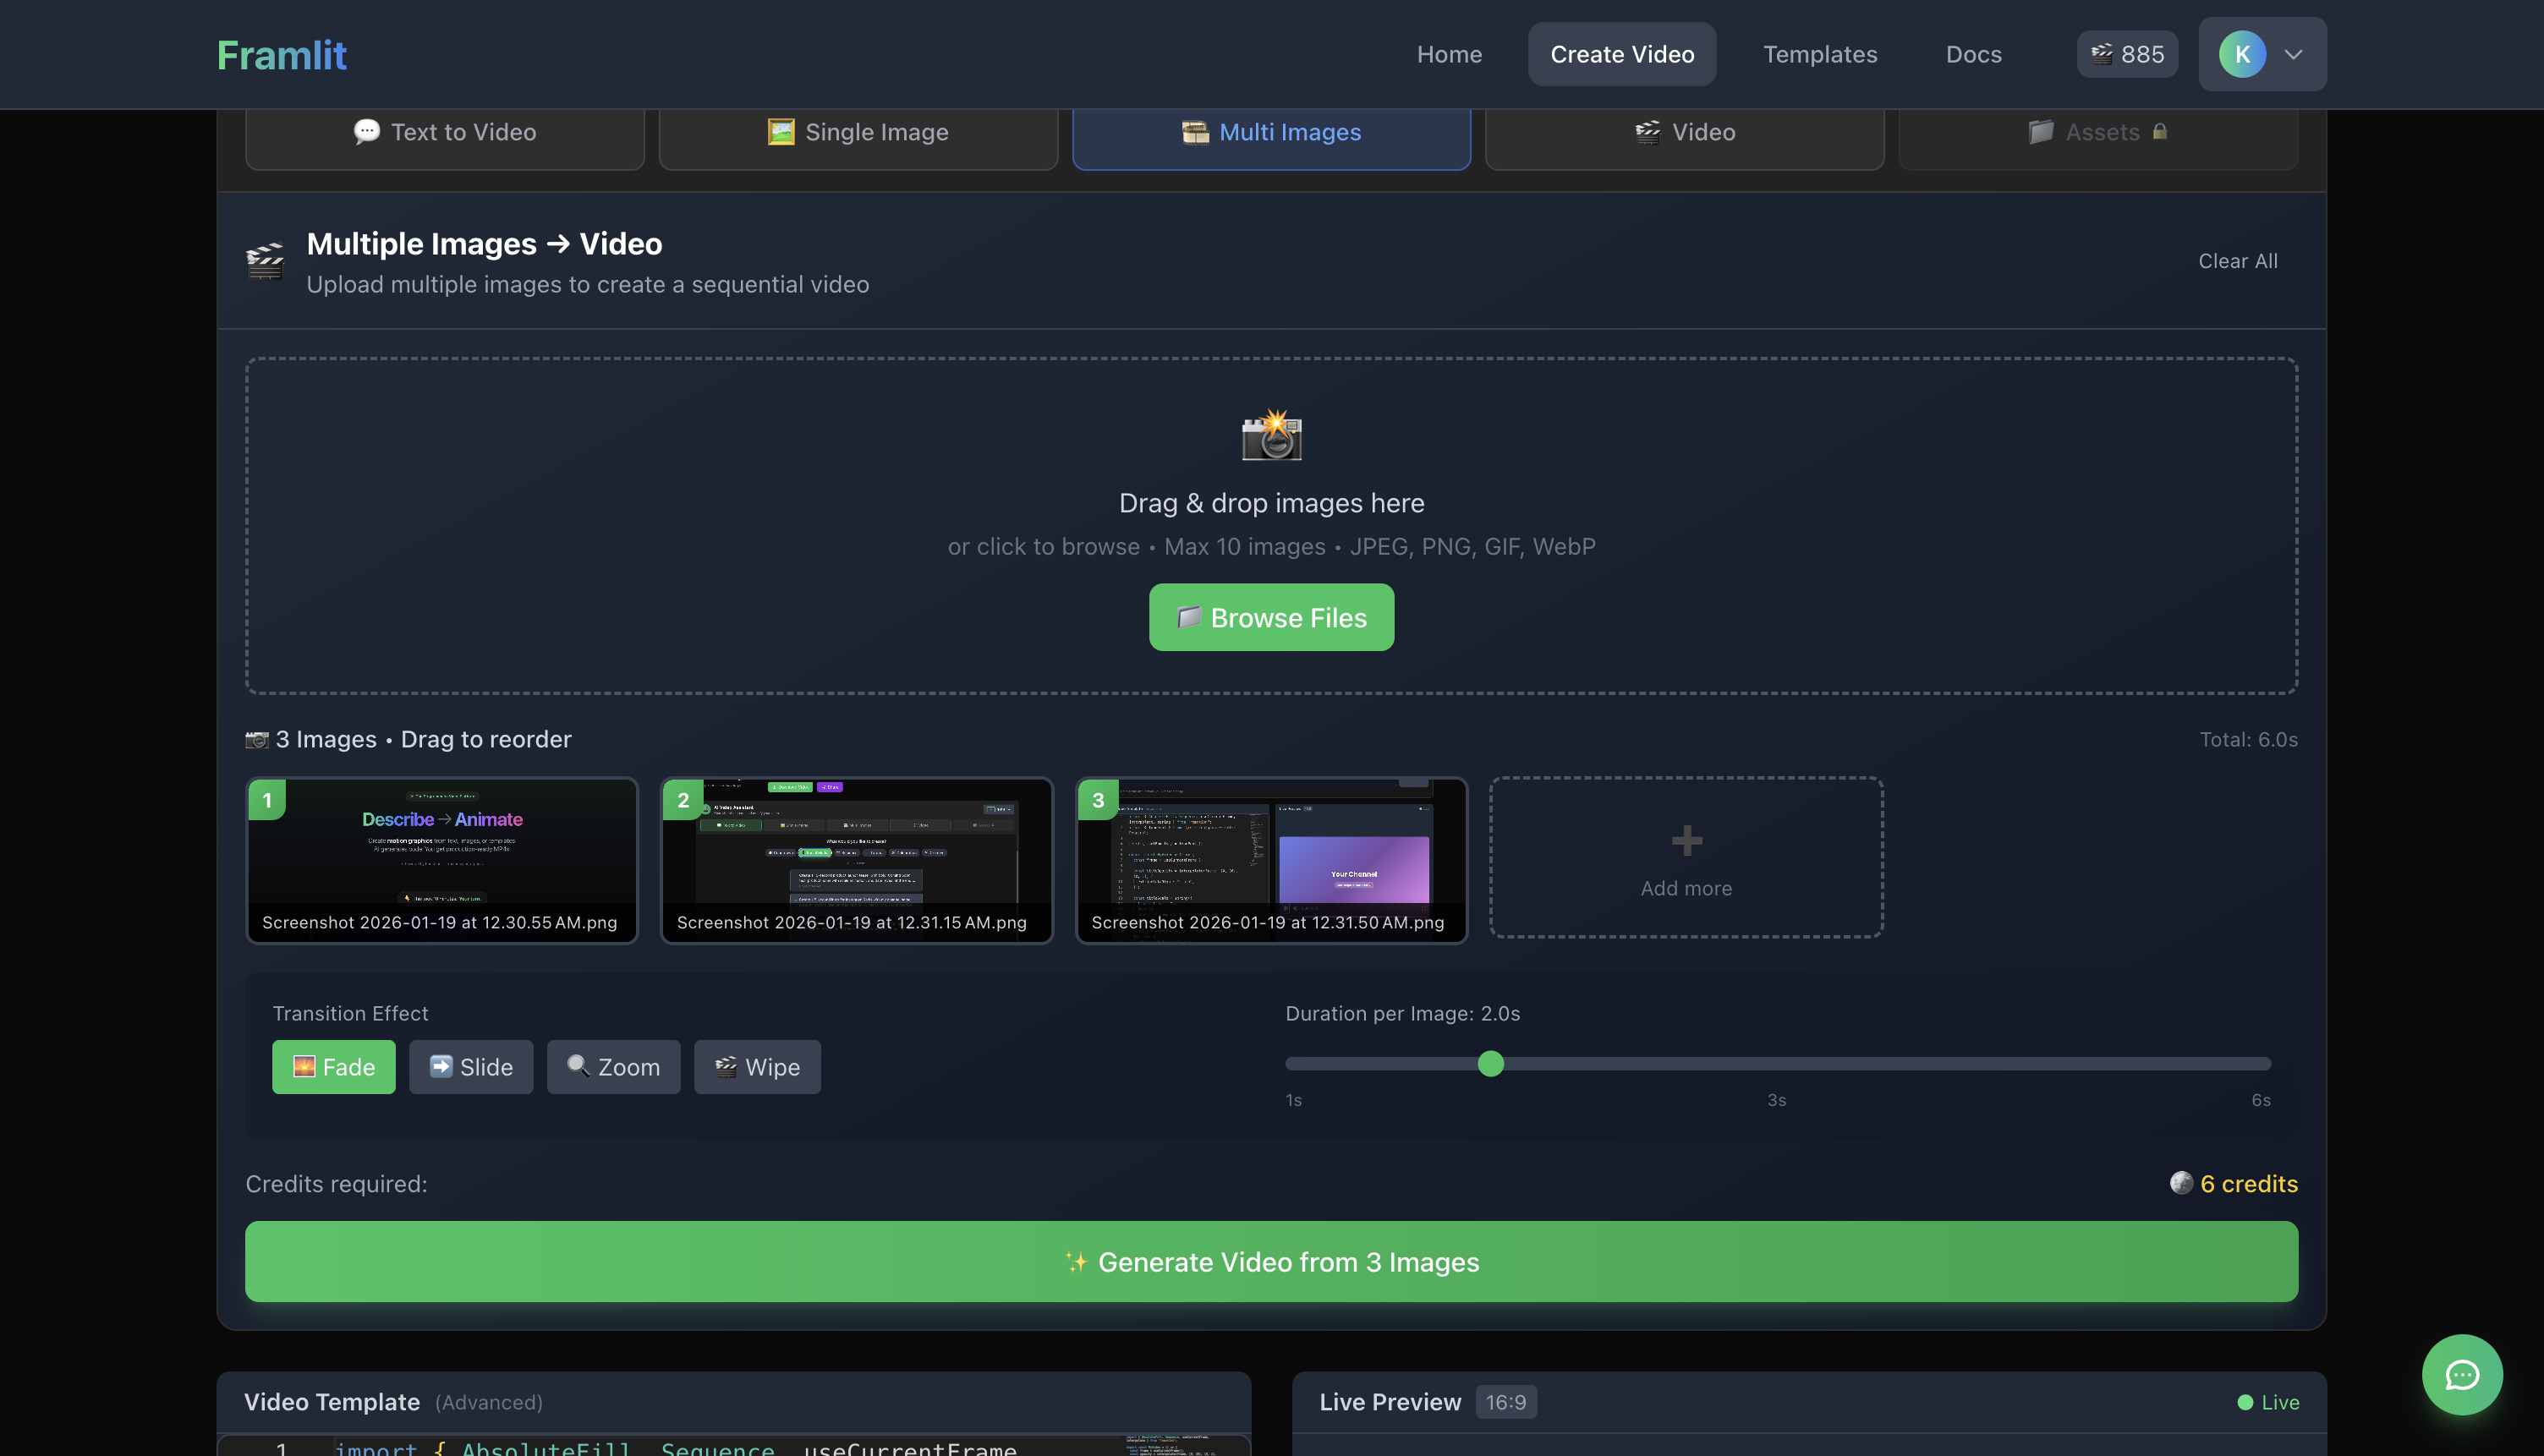Click the plus icon to add more

coord(1686,840)
